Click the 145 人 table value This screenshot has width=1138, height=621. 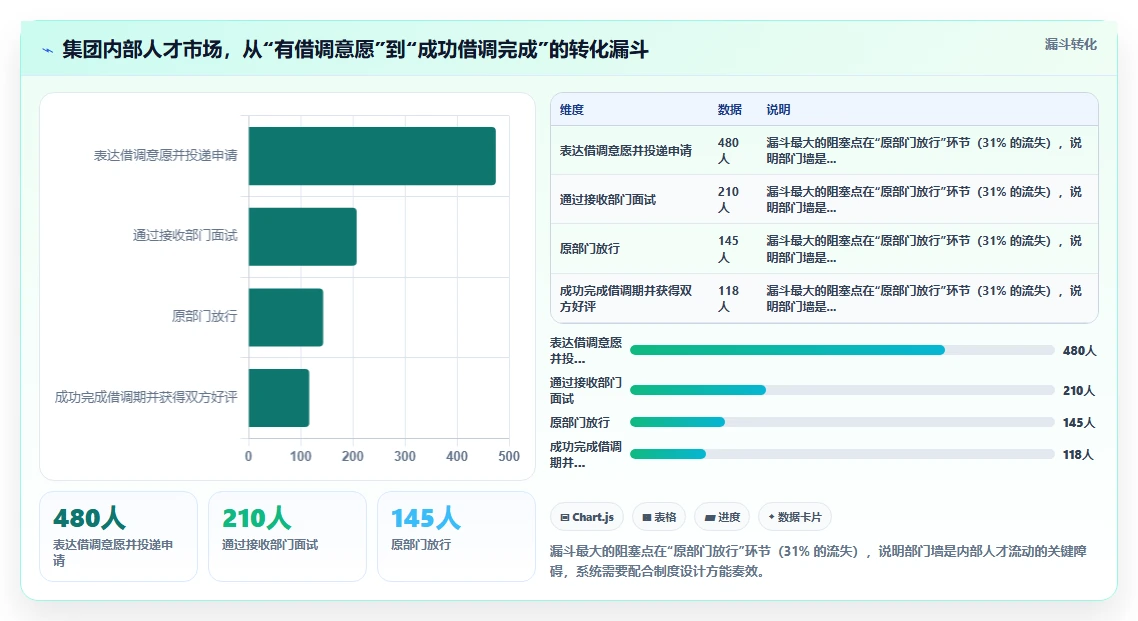pyautogui.click(x=728, y=249)
